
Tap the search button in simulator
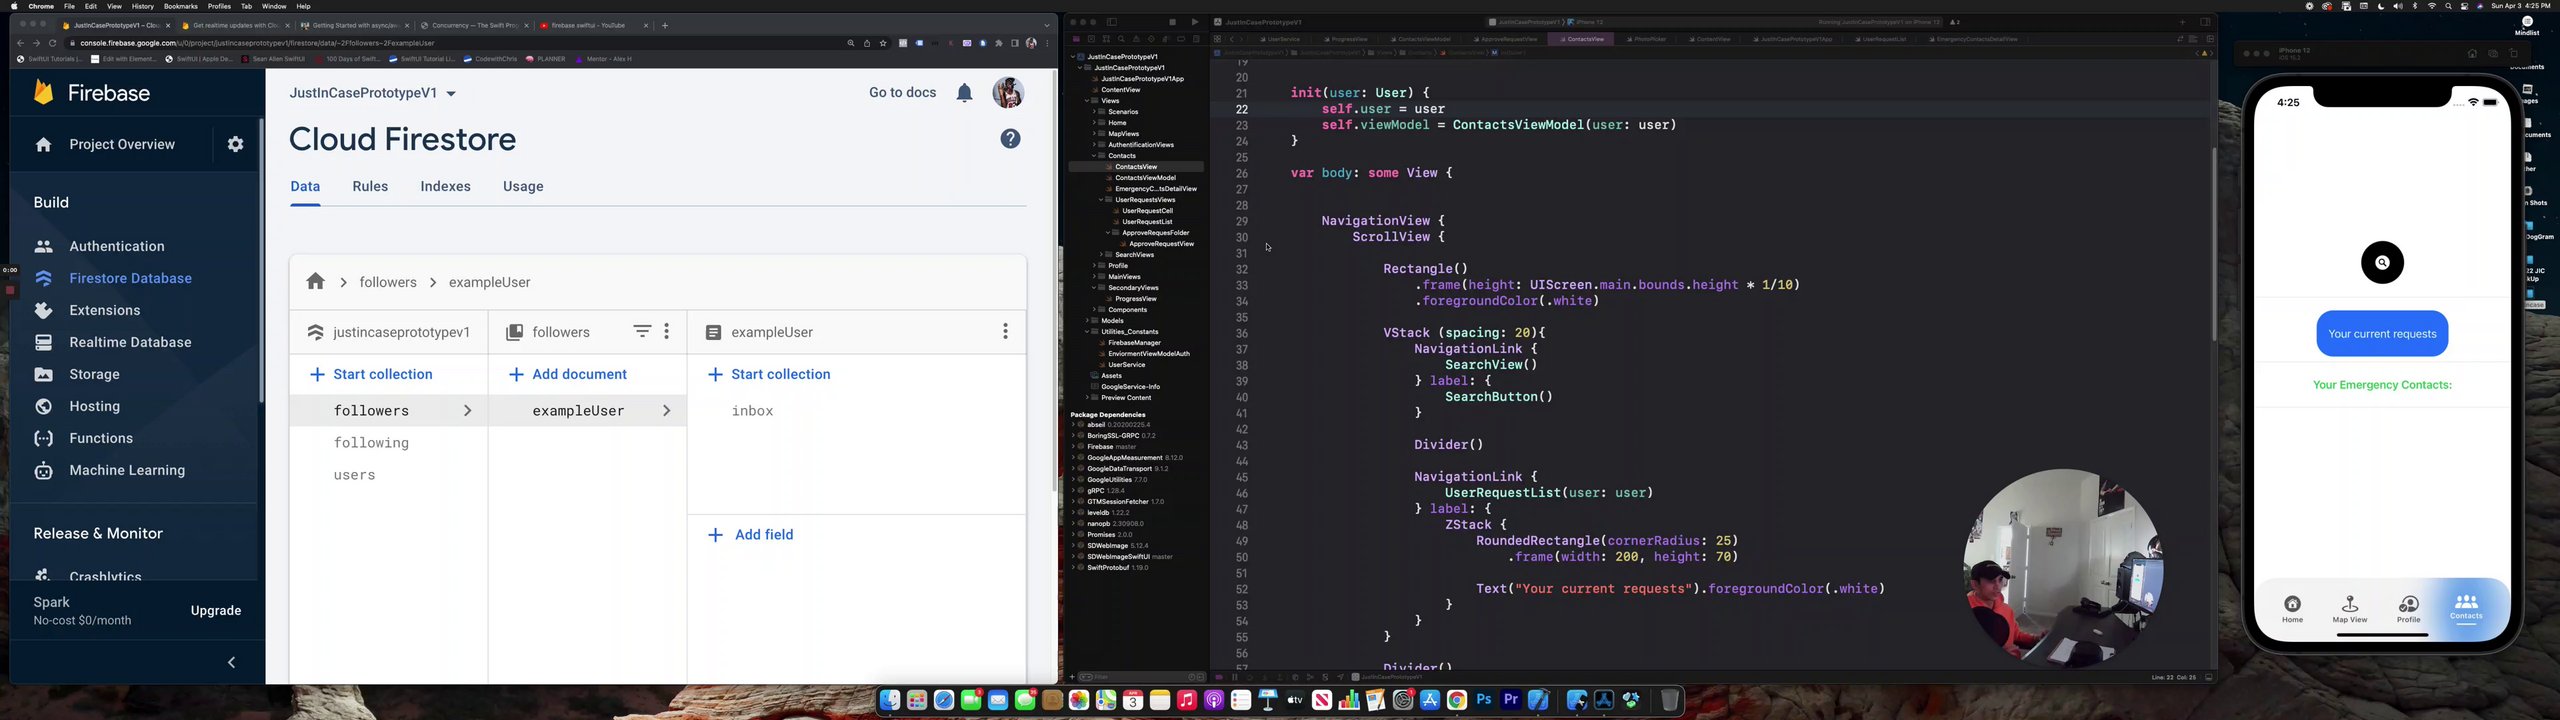tap(2382, 263)
